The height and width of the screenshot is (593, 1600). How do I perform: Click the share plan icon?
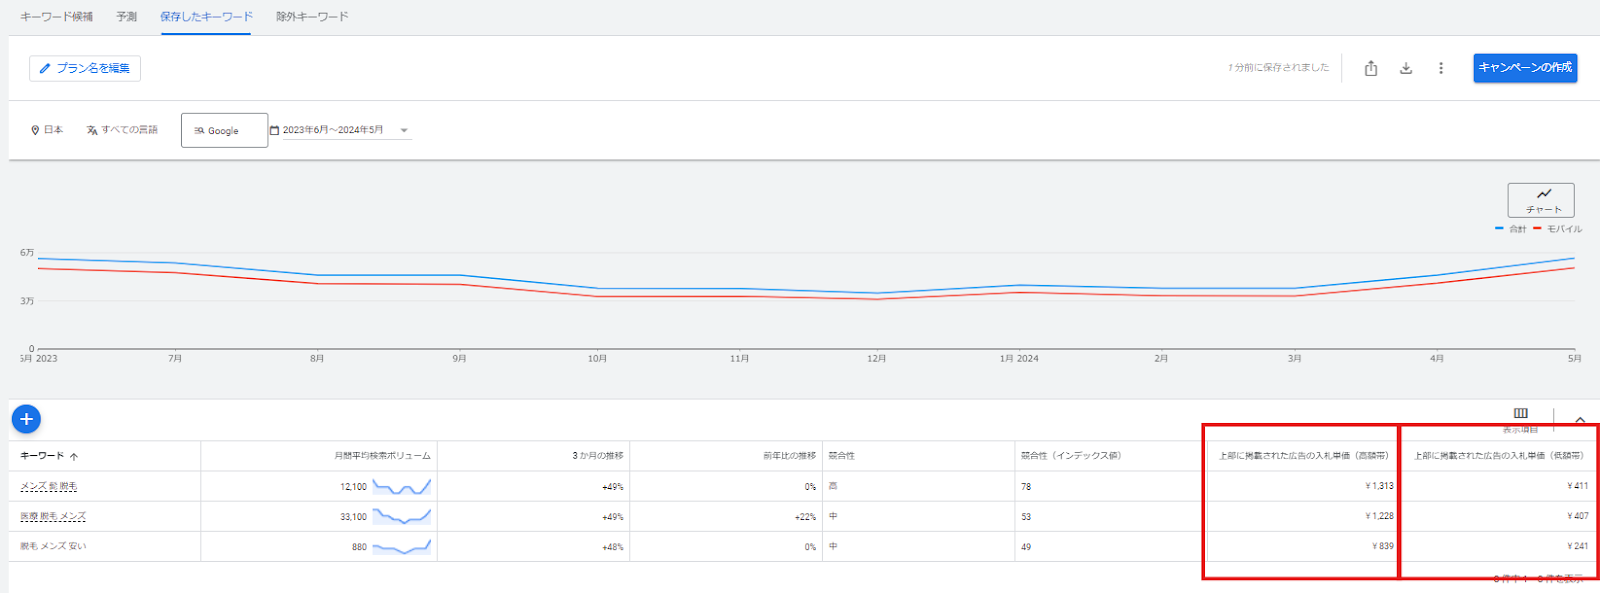(1371, 68)
